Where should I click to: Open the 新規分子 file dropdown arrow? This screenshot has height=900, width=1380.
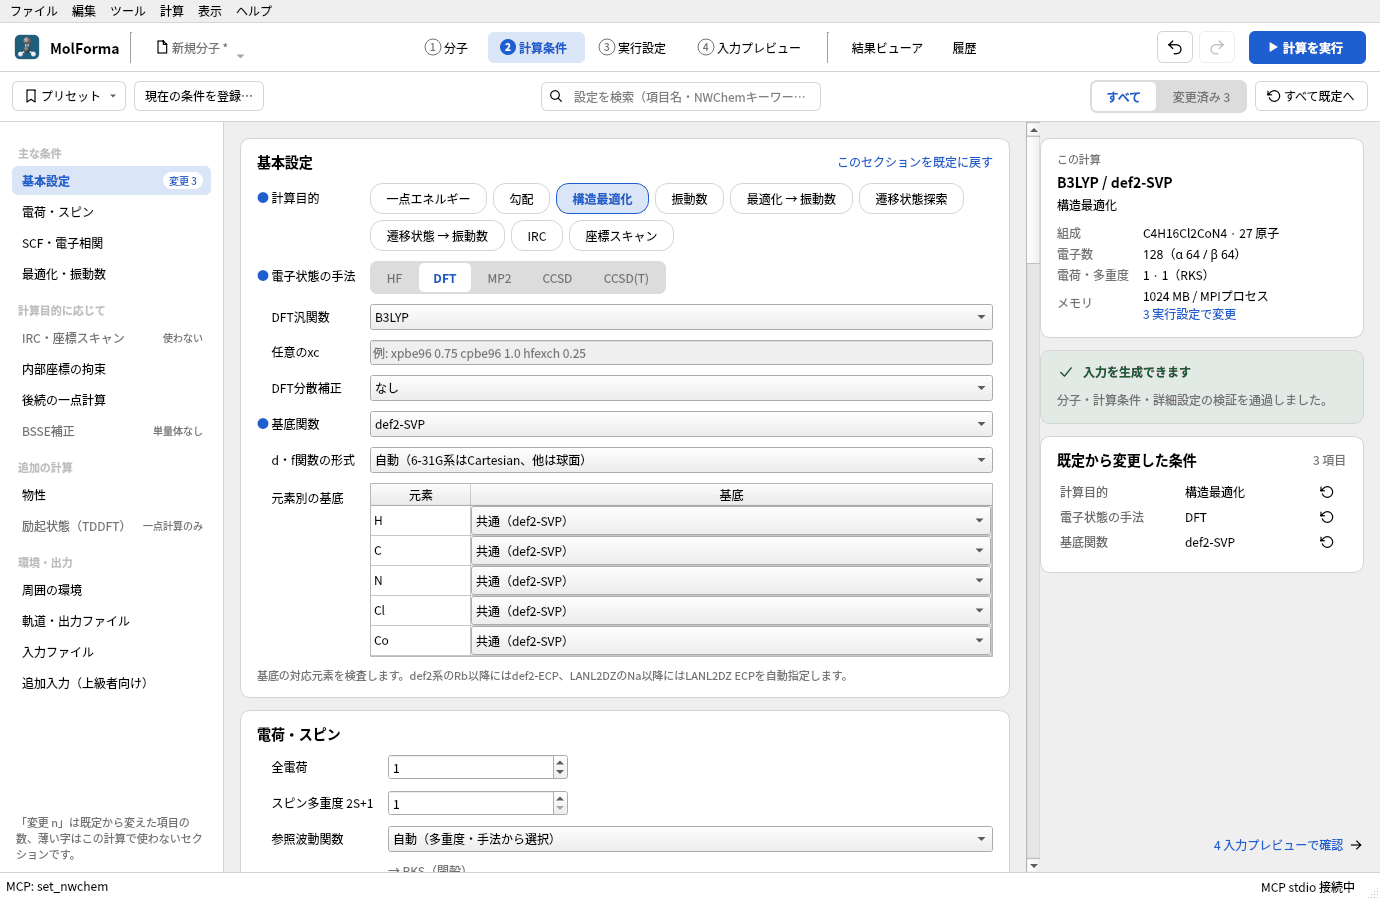(x=240, y=55)
